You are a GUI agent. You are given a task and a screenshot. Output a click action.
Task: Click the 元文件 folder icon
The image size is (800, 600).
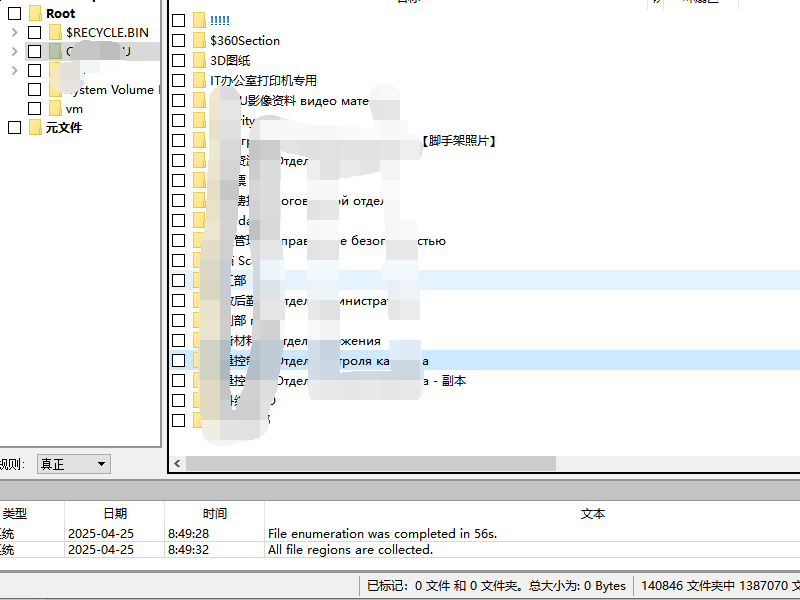(35, 128)
